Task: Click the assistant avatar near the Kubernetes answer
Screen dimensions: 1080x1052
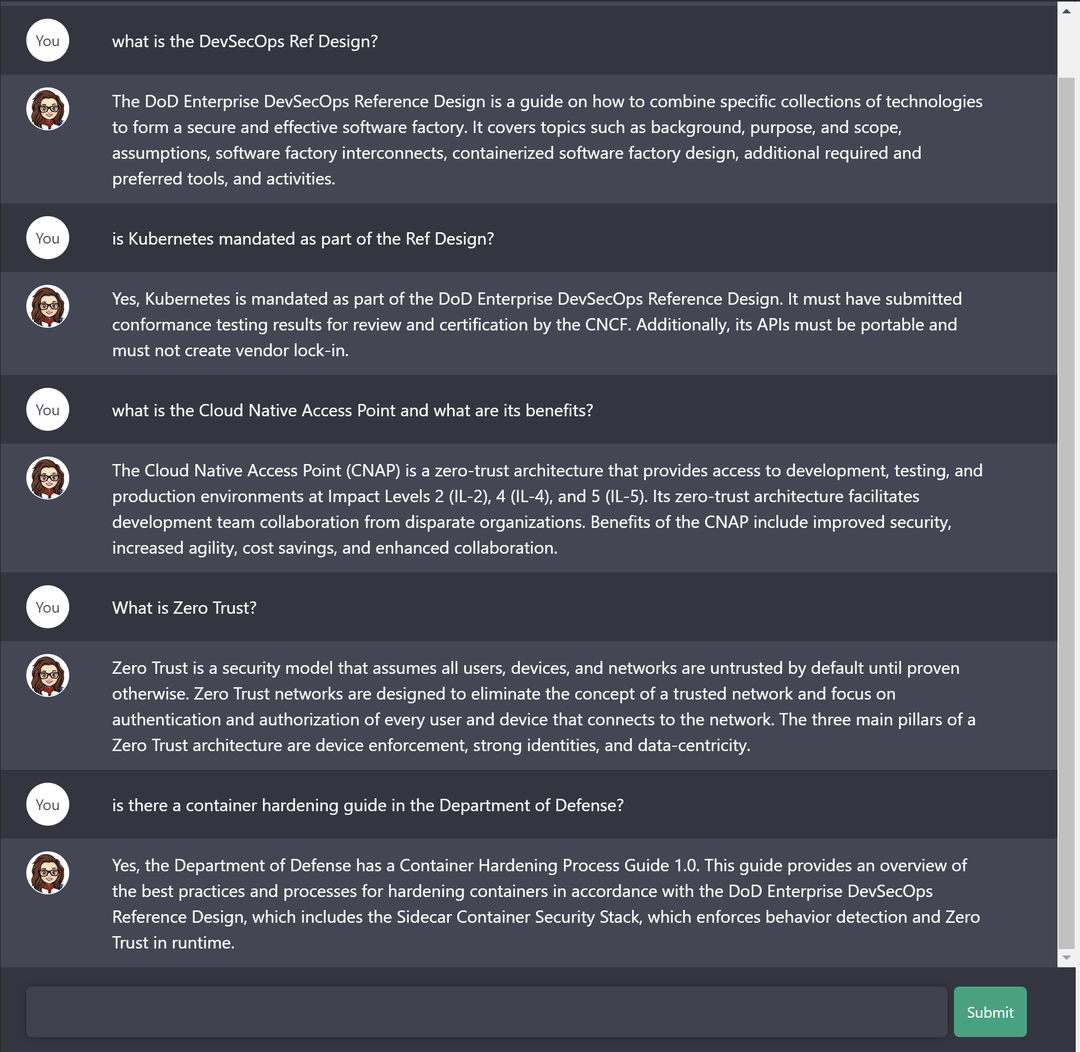Action: pos(47,306)
